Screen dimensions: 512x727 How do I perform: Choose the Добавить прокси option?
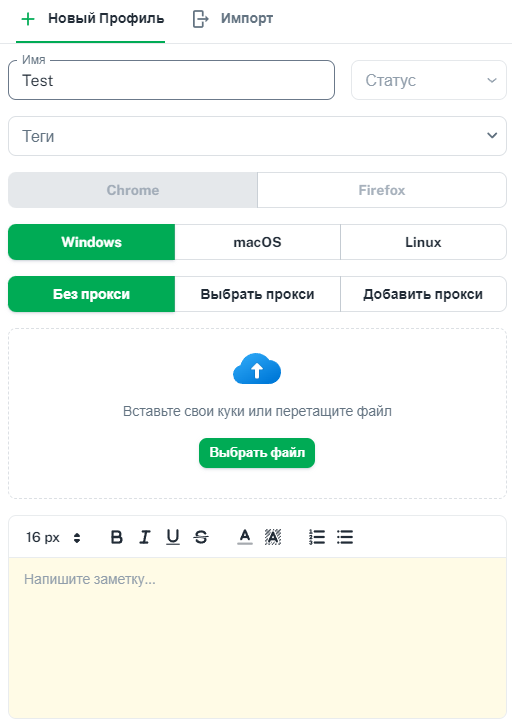(423, 294)
